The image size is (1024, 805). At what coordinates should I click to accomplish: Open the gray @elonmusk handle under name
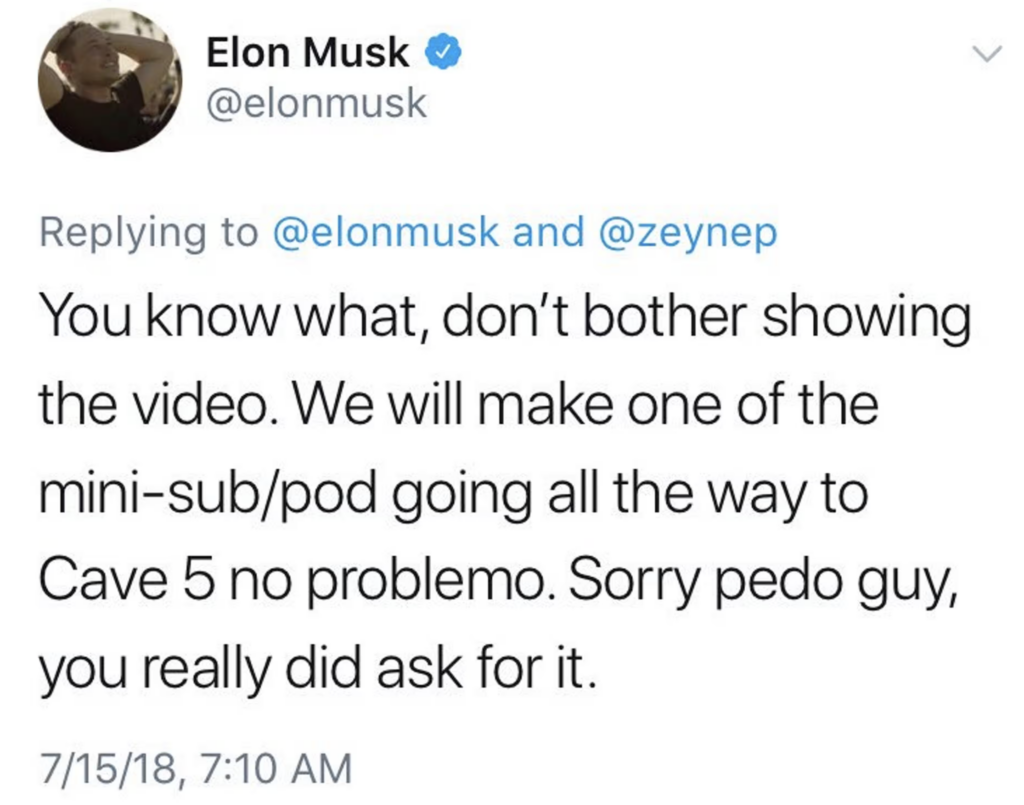click(x=317, y=103)
